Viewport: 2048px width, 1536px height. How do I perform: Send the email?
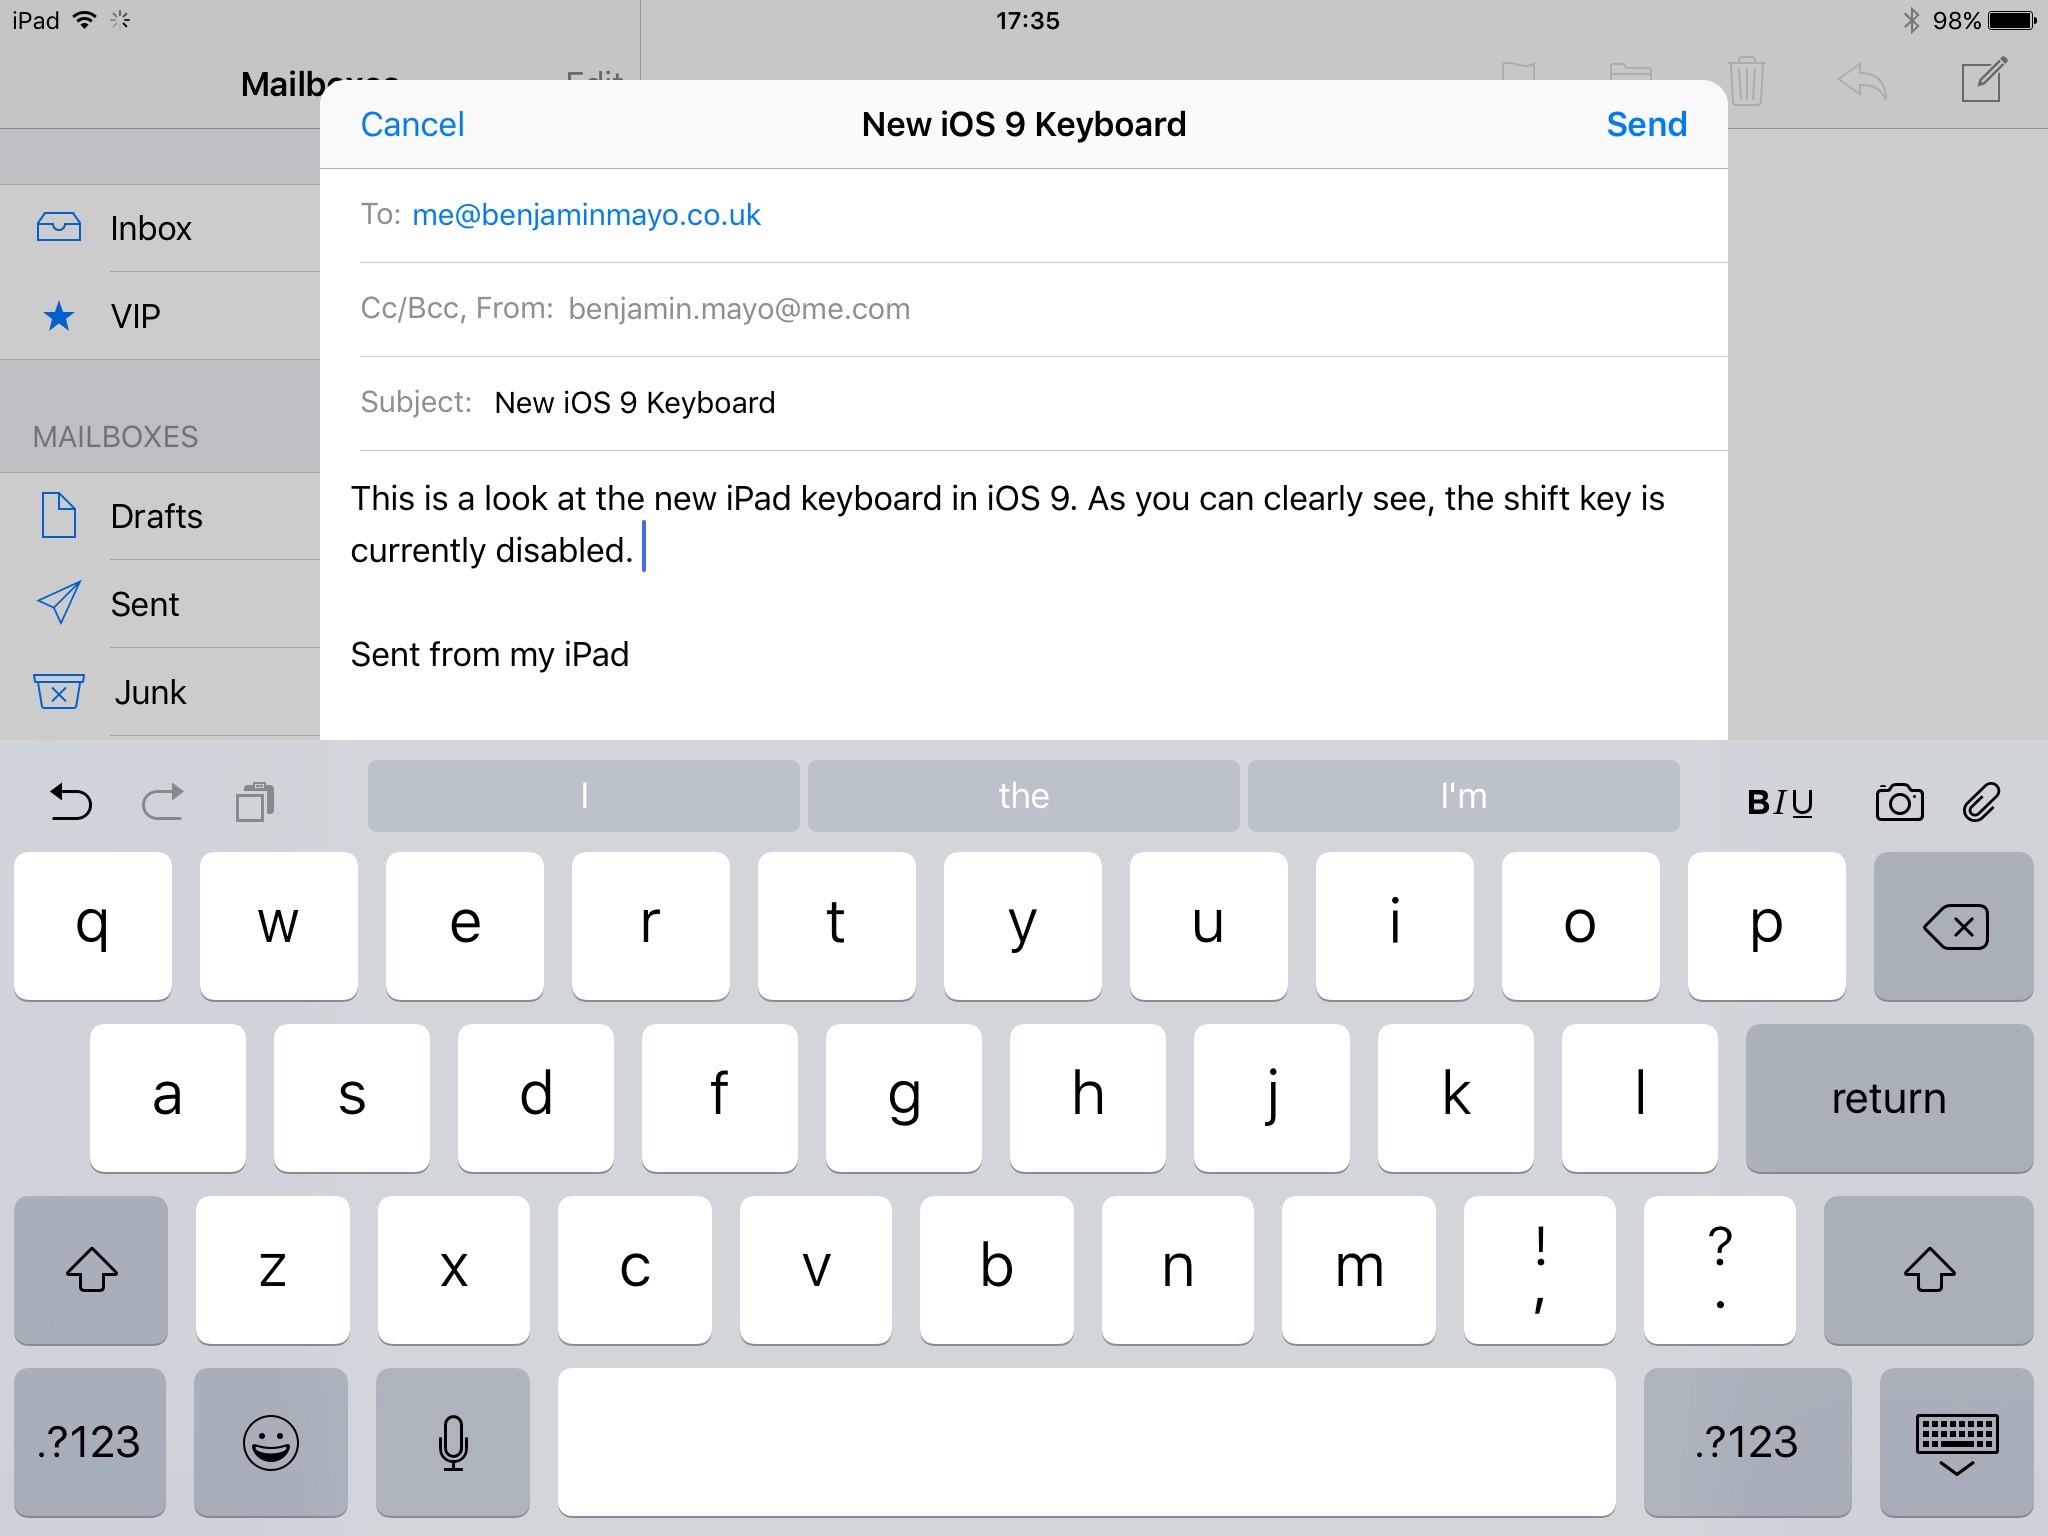coord(1645,123)
